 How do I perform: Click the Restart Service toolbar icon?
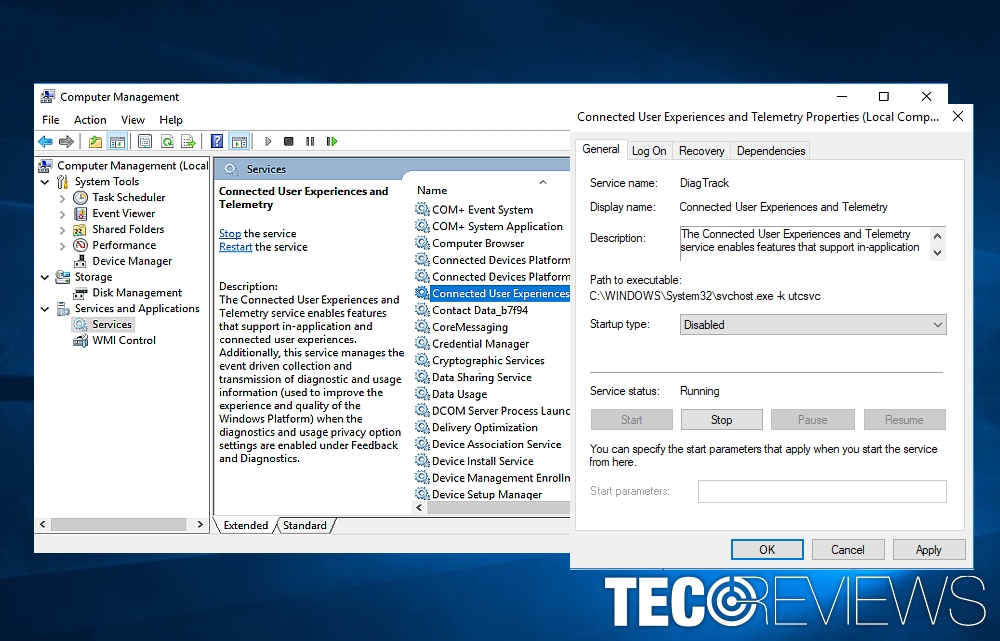(x=332, y=142)
